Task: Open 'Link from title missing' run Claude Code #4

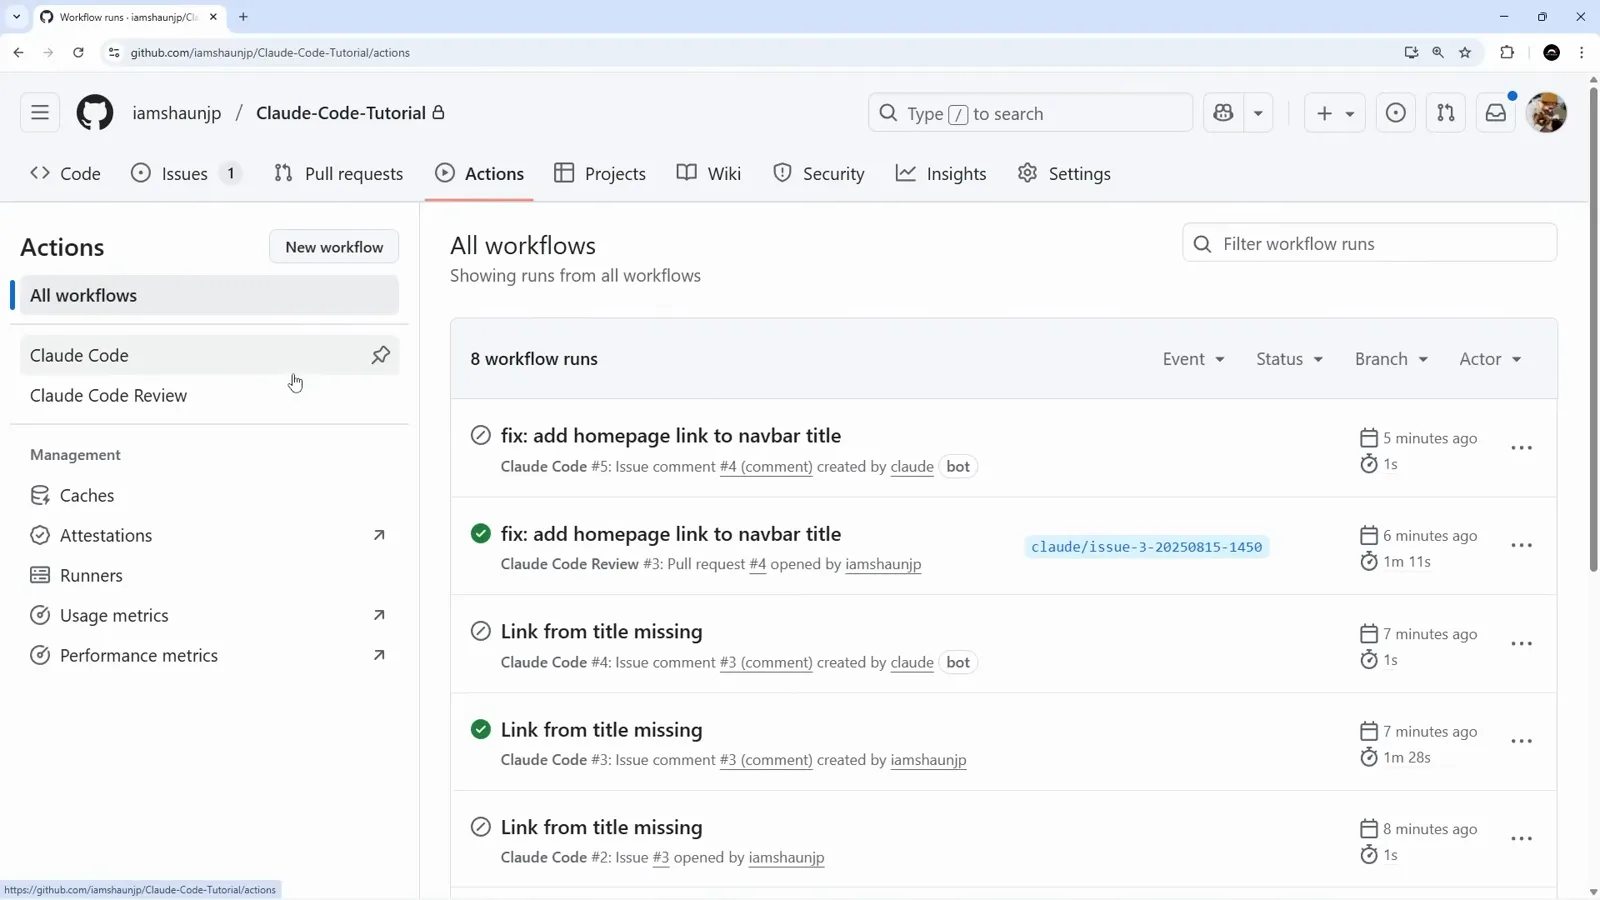Action: [601, 632]
